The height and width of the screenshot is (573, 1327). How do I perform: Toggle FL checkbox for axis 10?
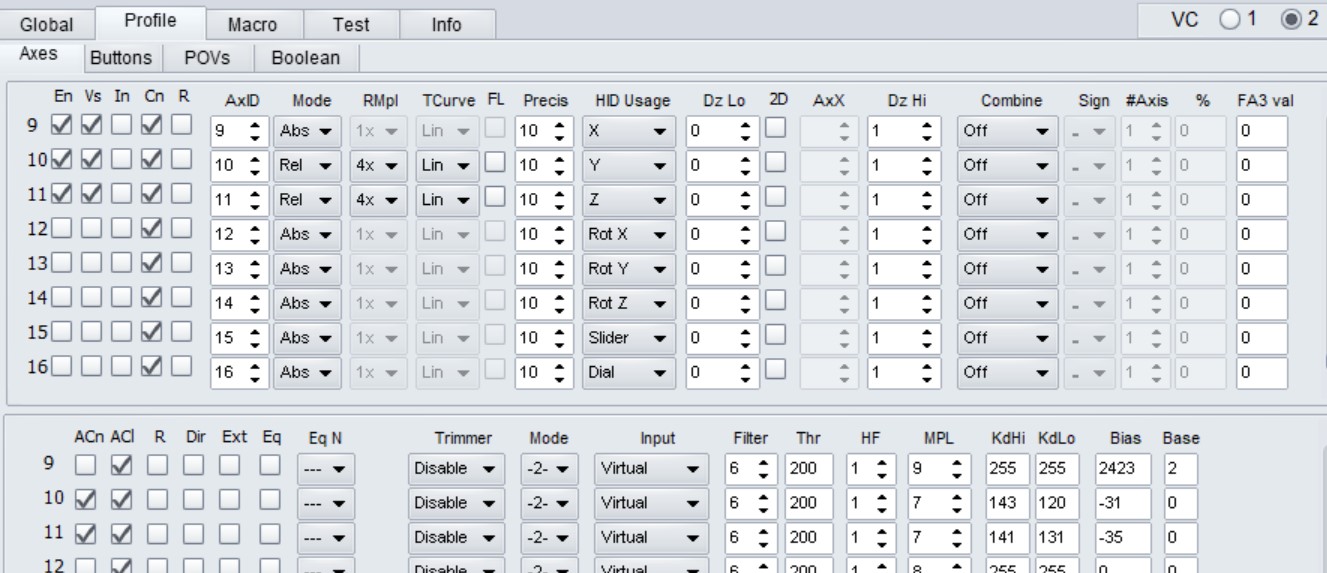(495, 161)
